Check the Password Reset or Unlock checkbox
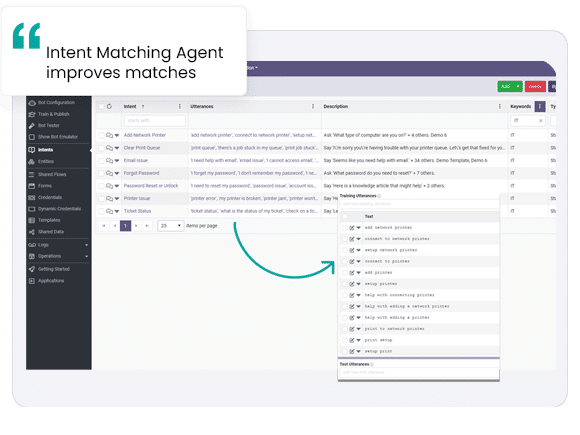 [101, 186]
